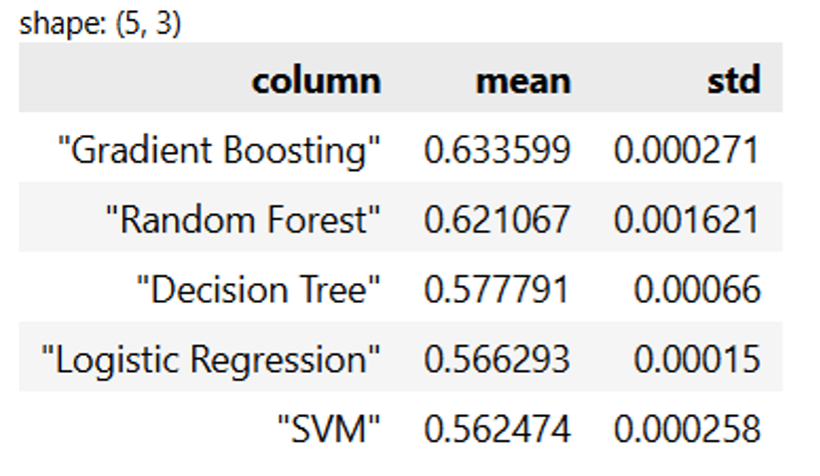
Task: Click the mean value 0.577791
Action: click(497, 290)
